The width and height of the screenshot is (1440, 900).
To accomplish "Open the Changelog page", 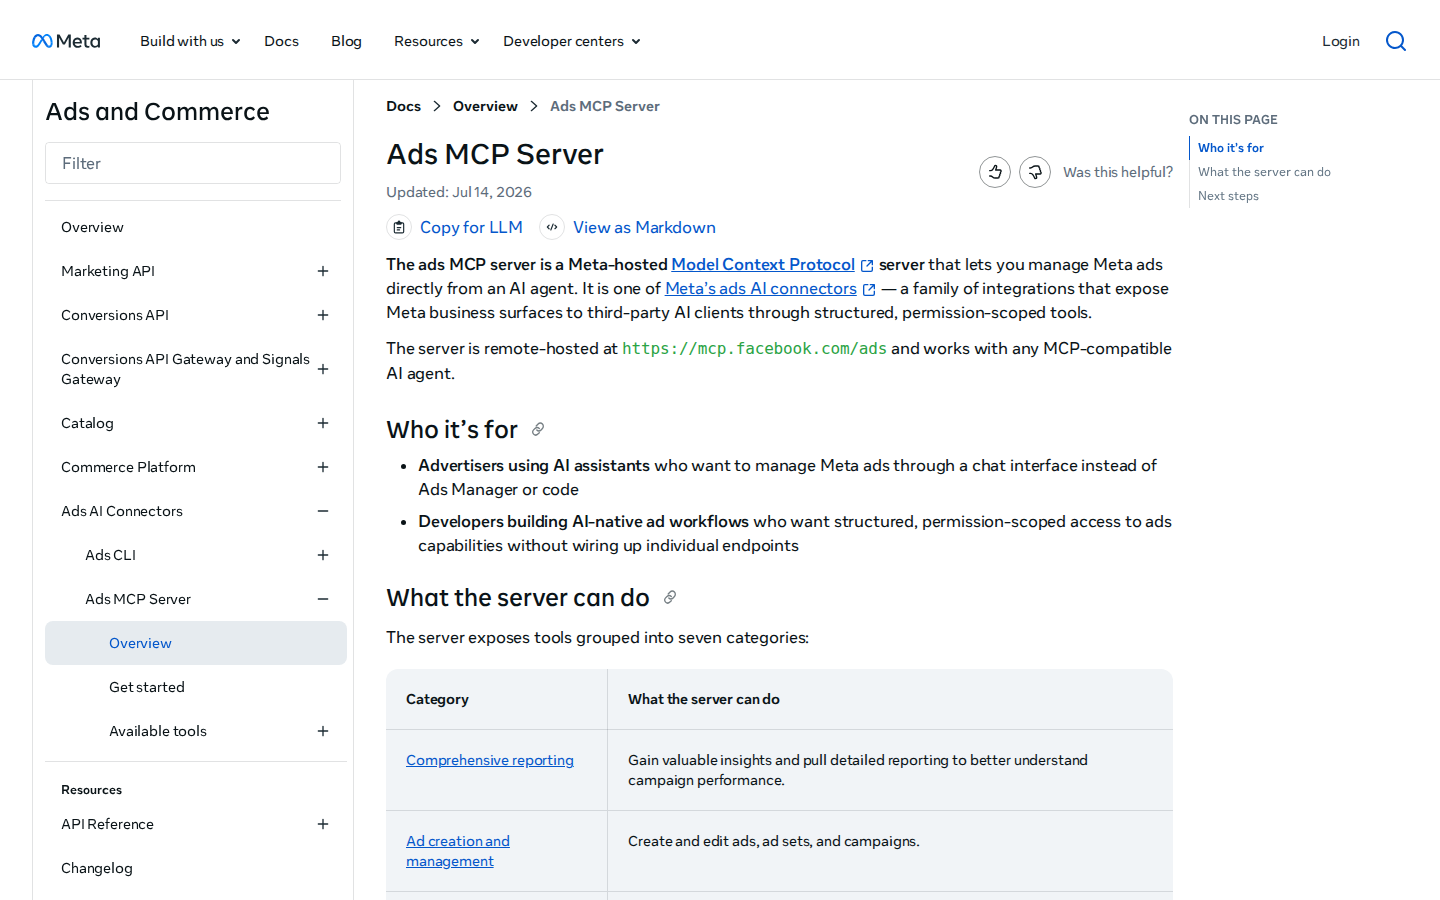I will click(97, 868).
